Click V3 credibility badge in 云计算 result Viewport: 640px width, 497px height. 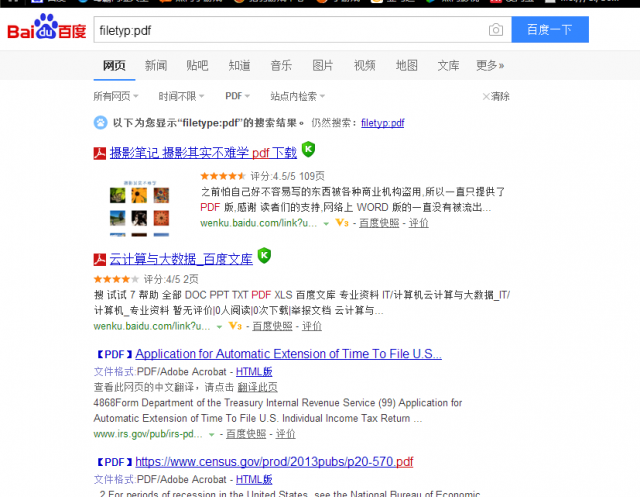click(x=235, y=326)
